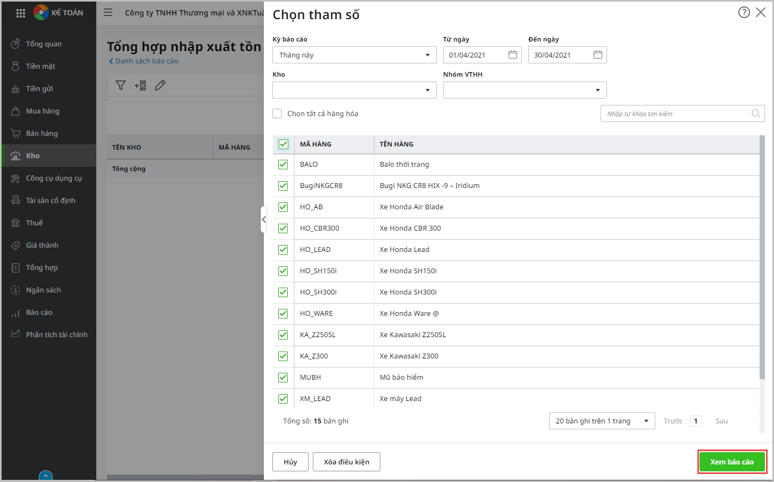This screenshot has height=482, width=774.
Task: Click the search magnifier icon
Action: 755,114
